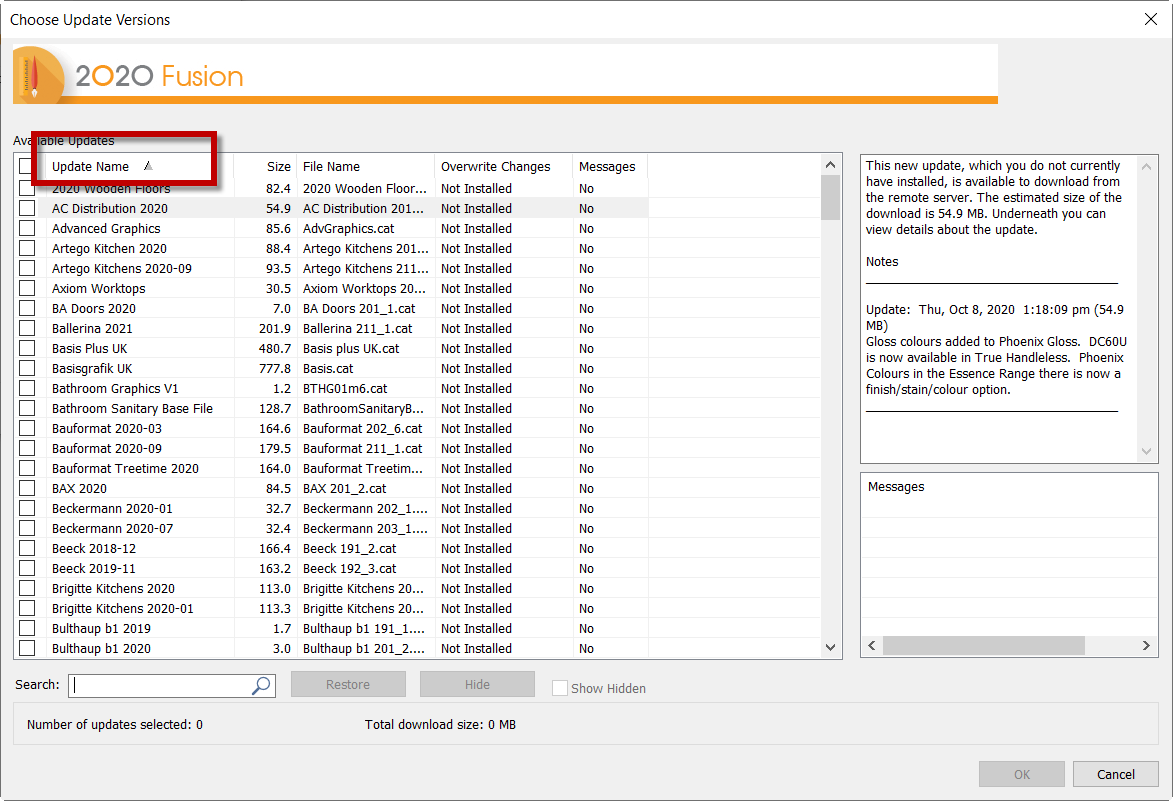Click the updates list scroll-up arrow
Screen dimensions: 1173x801
(x=830, y=165)
